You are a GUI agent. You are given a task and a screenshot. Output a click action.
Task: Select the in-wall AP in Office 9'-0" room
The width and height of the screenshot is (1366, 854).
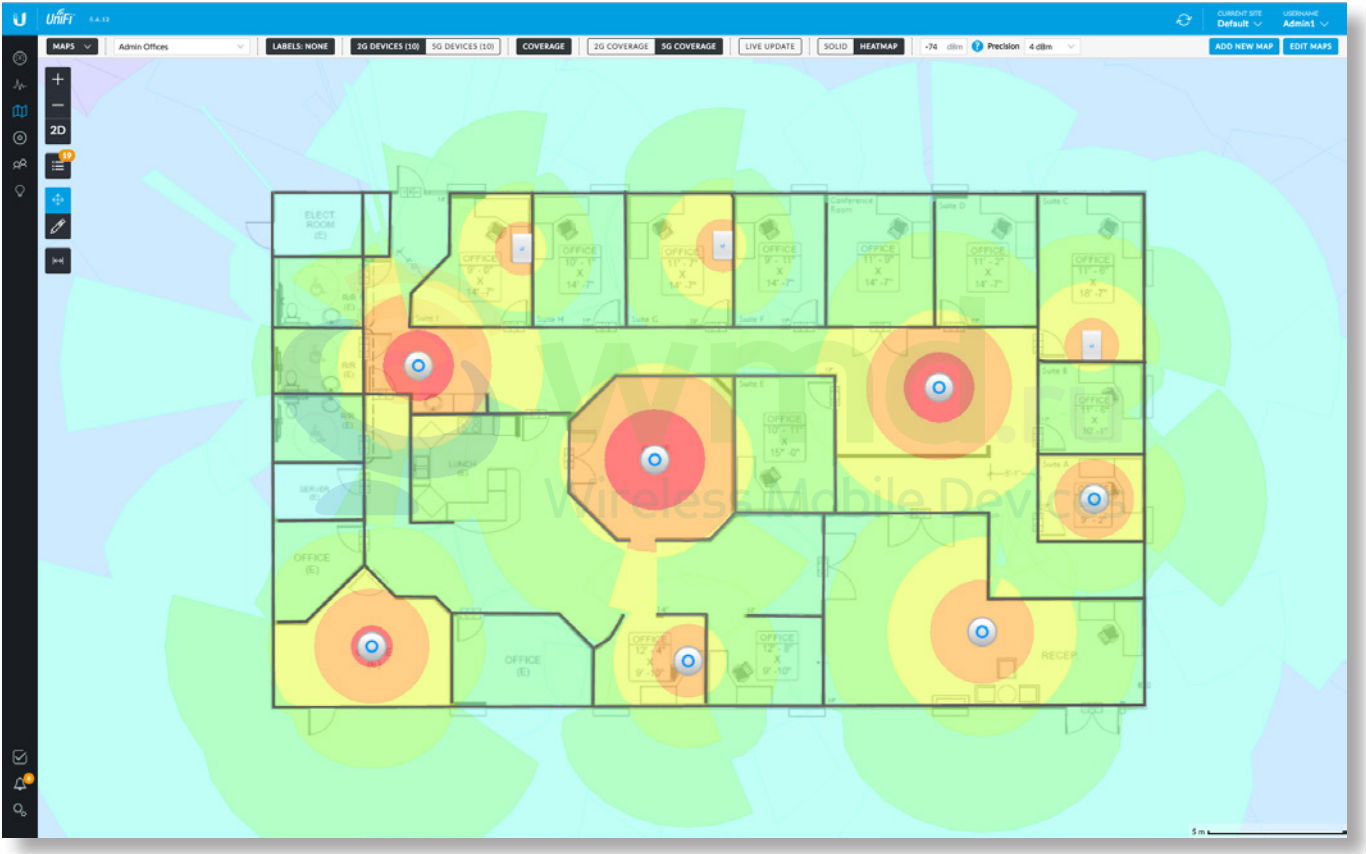click(x=521, y=247)
